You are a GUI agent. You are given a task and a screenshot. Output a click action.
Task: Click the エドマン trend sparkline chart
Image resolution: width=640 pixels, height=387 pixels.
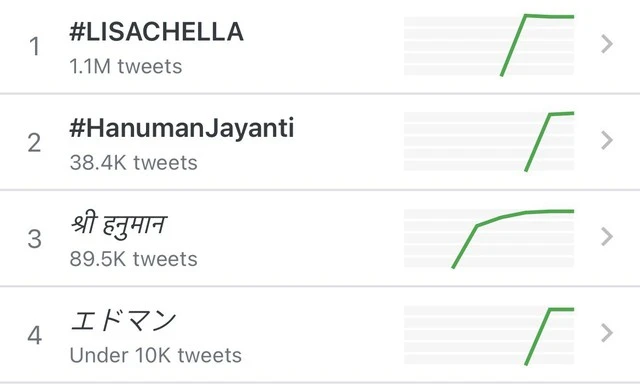point(489,336)
